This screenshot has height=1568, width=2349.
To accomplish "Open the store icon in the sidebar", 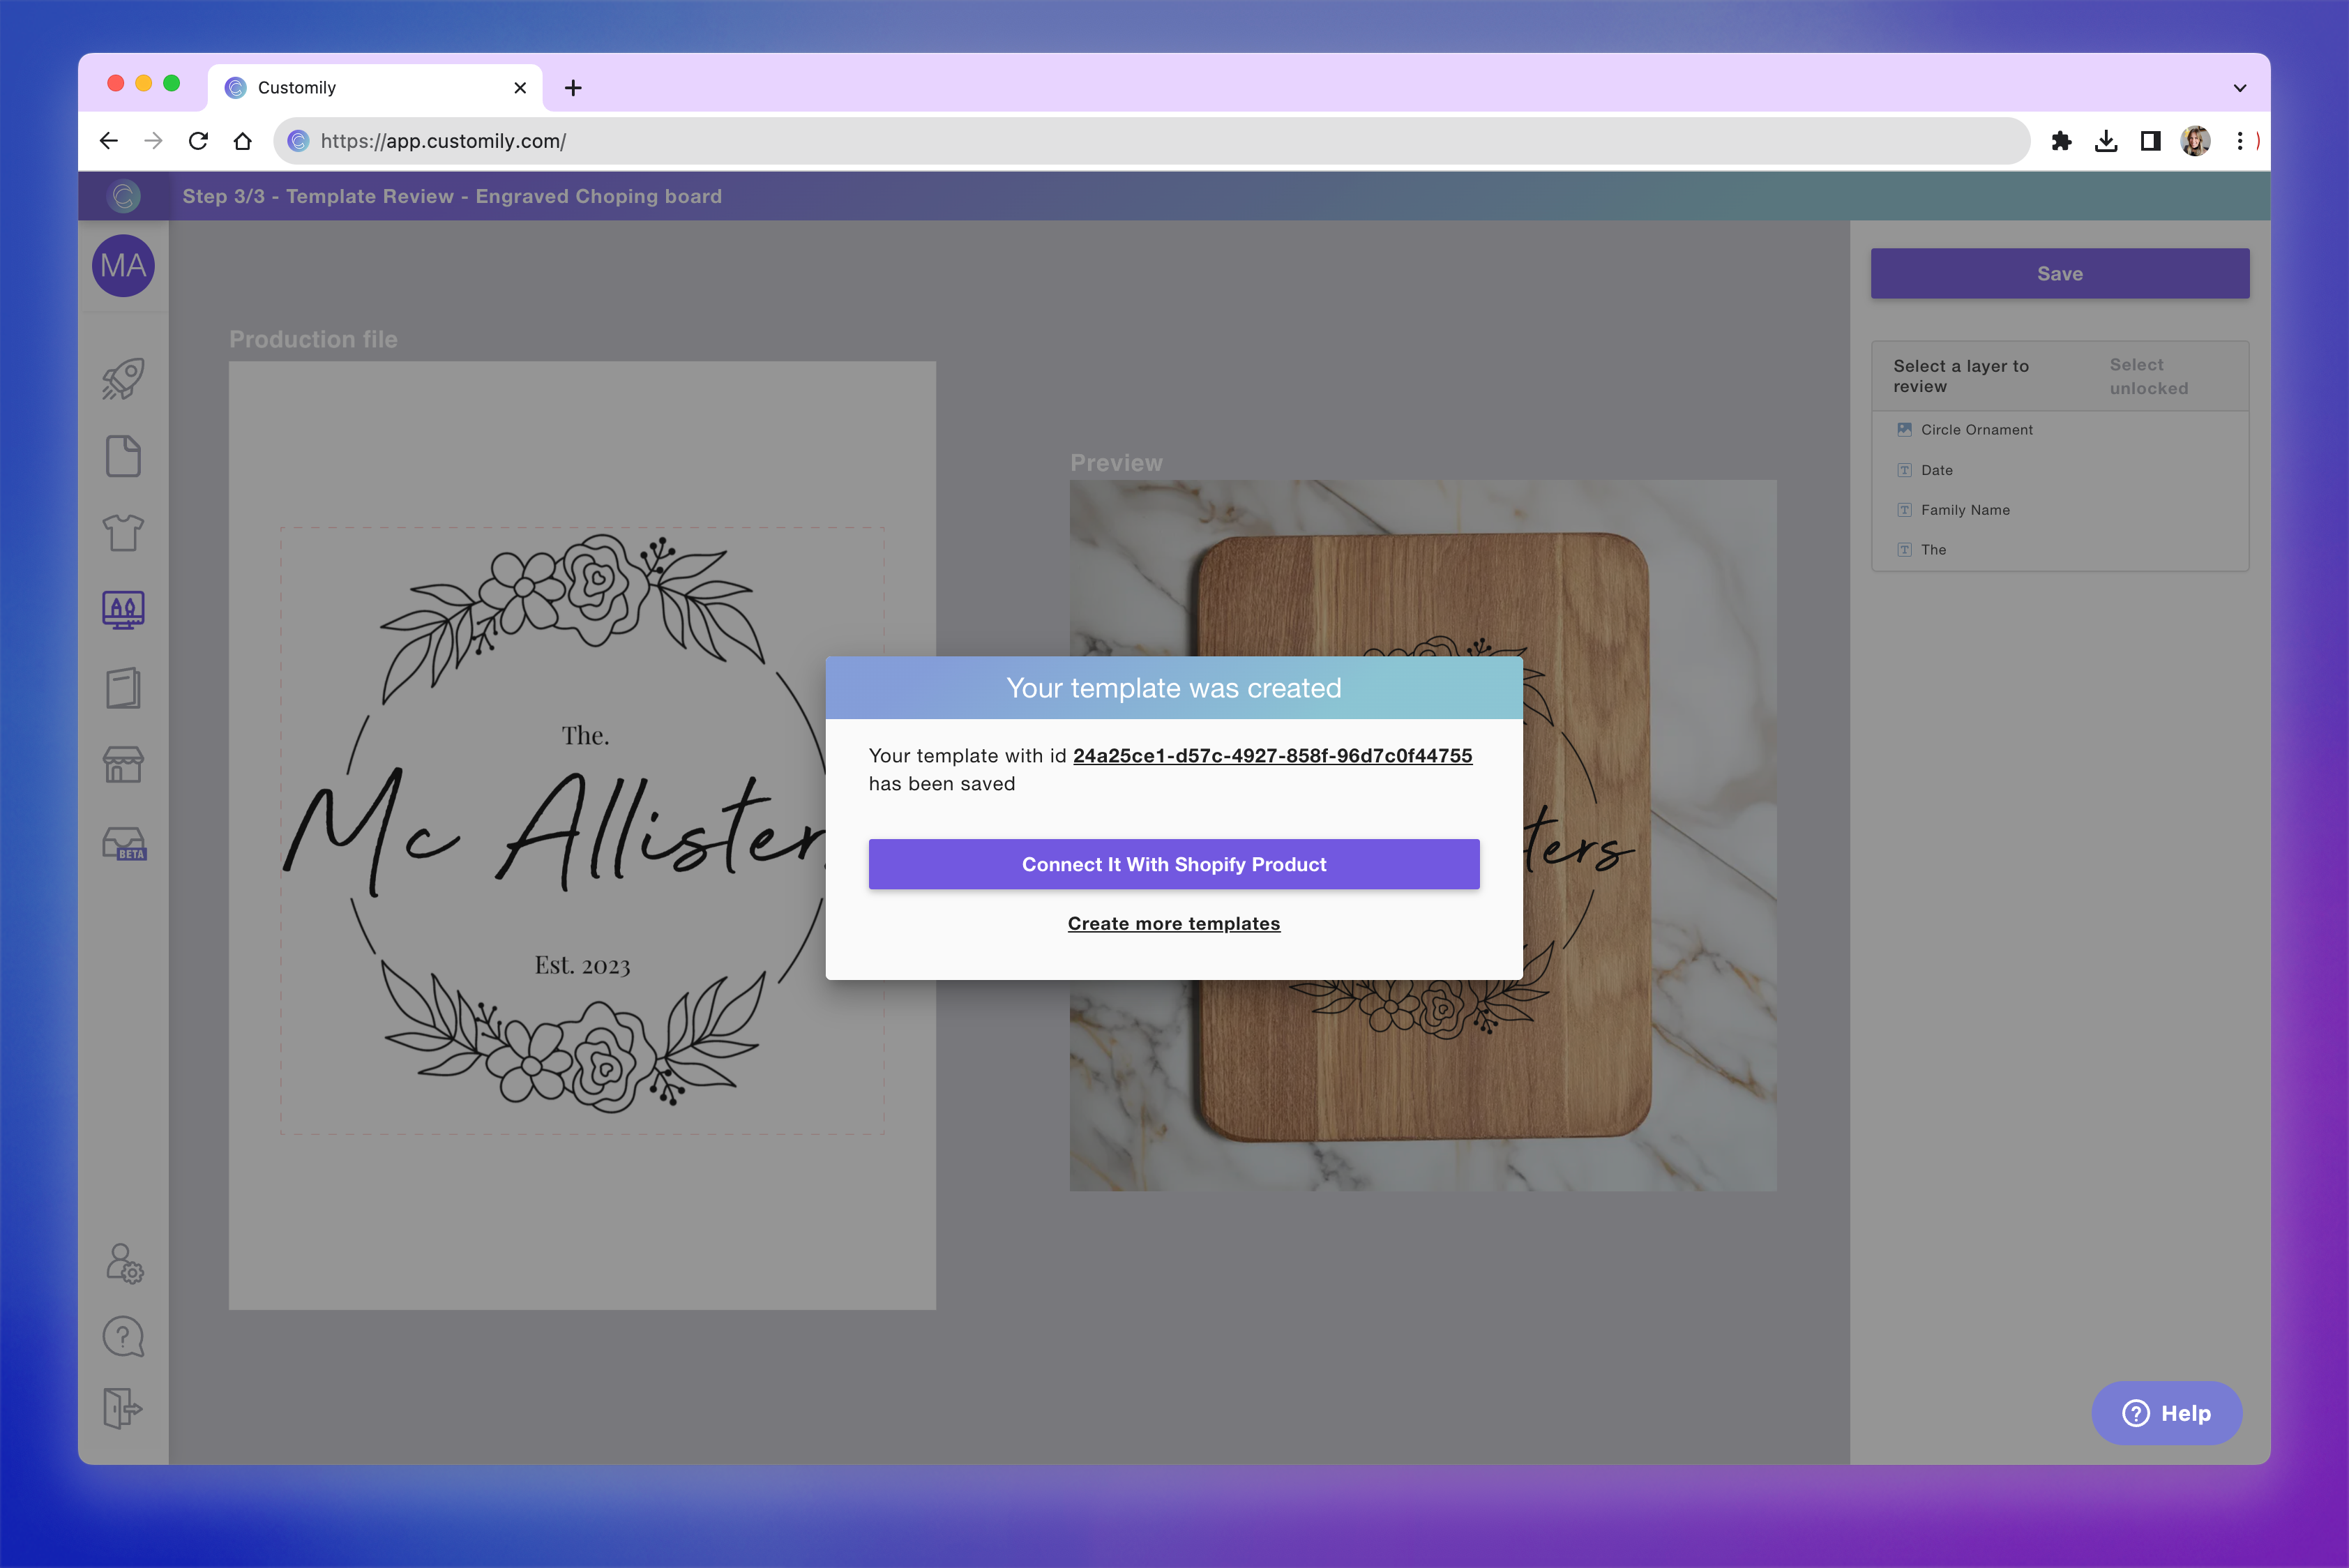I will (x=123, y=765).
